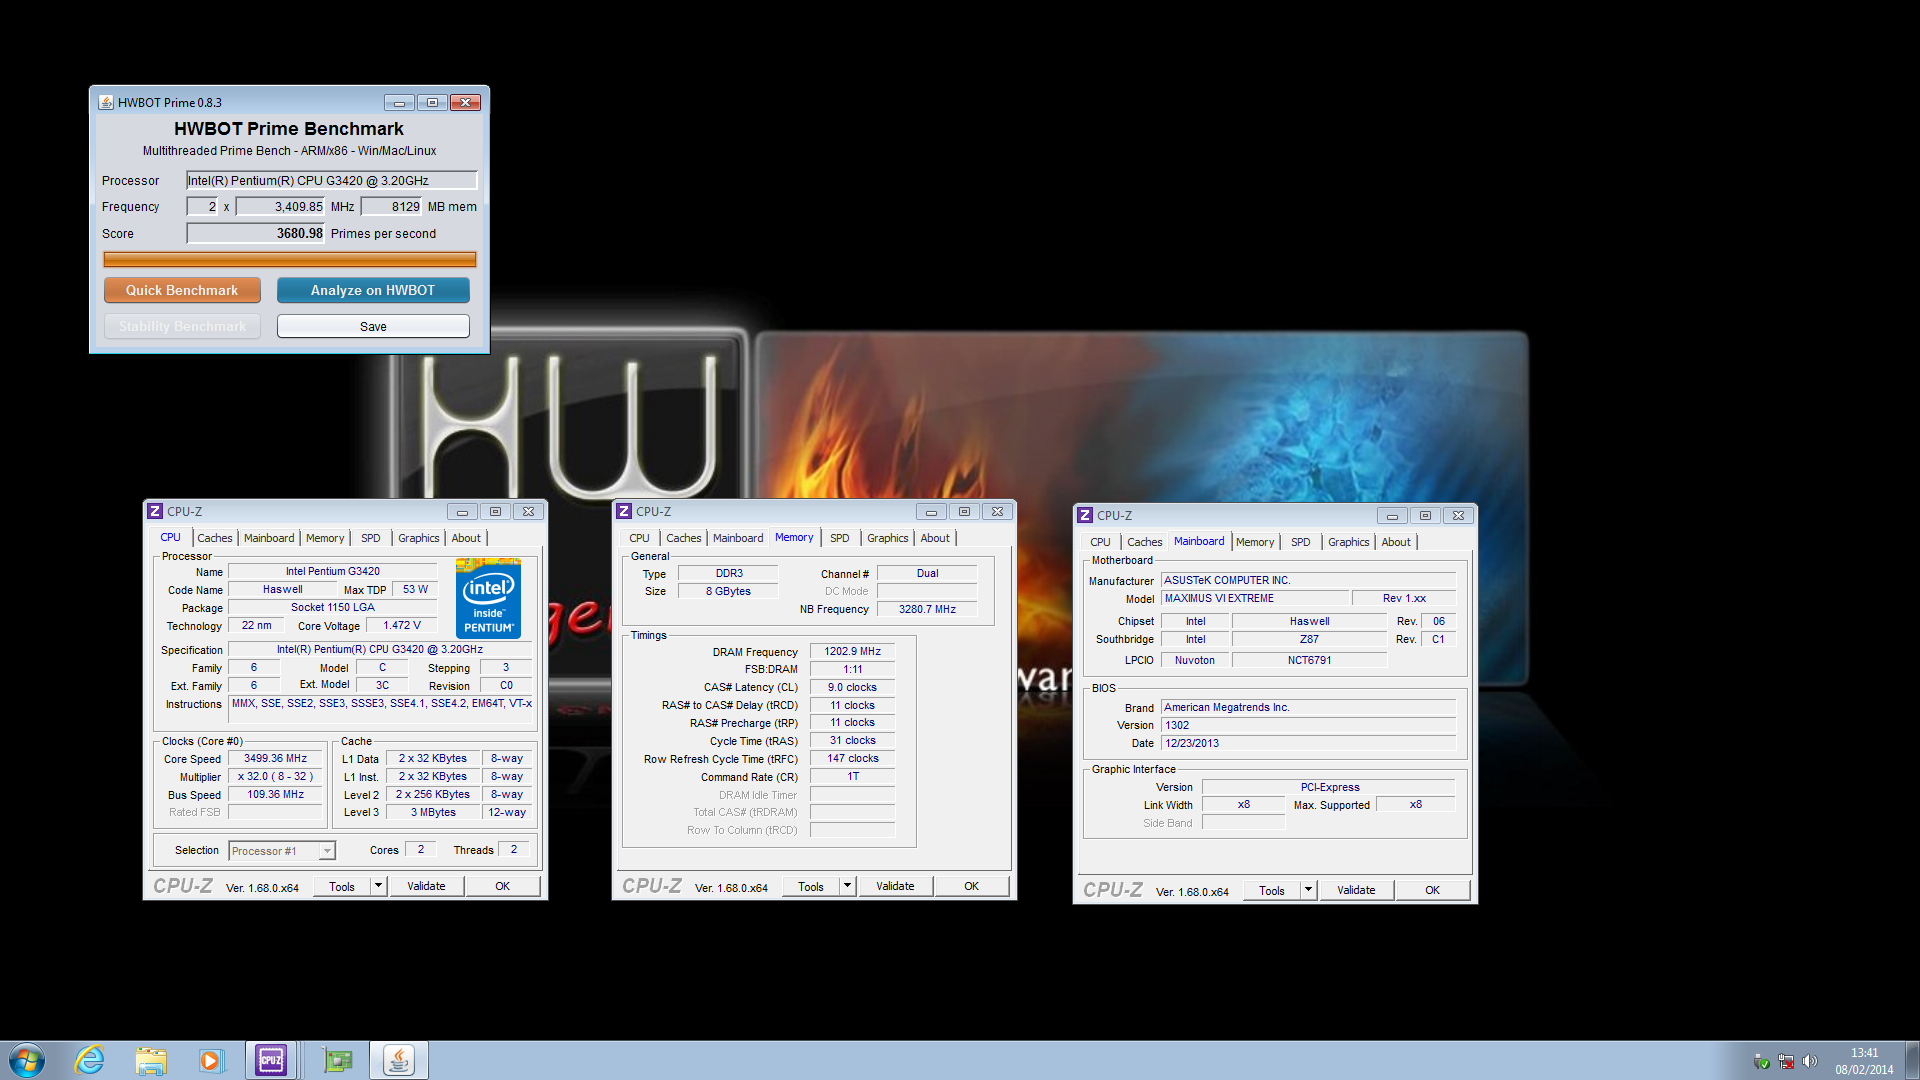1920x1080 pixels.
Task: Open SPD tab in left CPU-Z window
Action: click(x=371, y=538)
